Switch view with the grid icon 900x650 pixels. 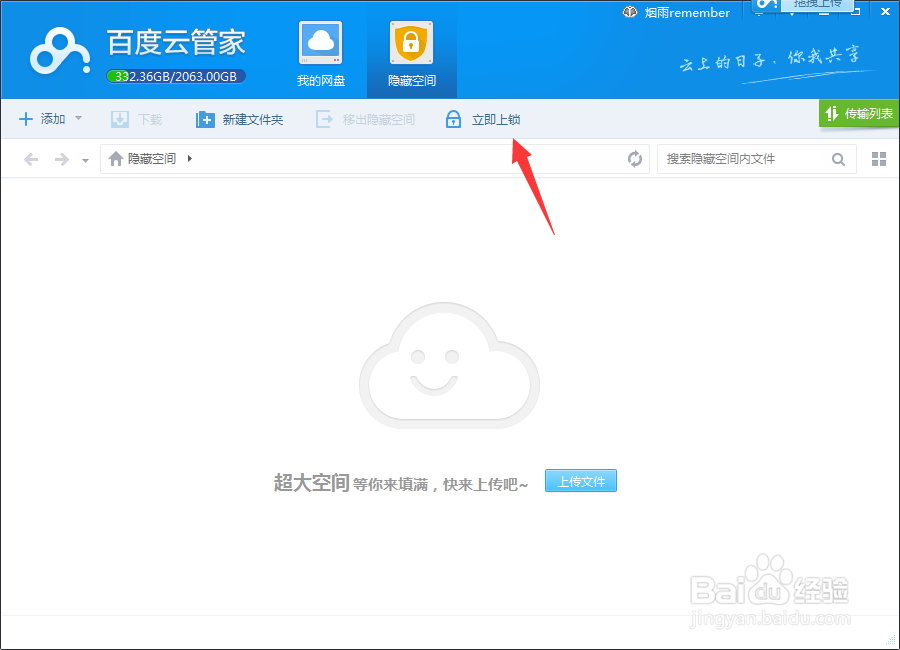click(879, 159)
